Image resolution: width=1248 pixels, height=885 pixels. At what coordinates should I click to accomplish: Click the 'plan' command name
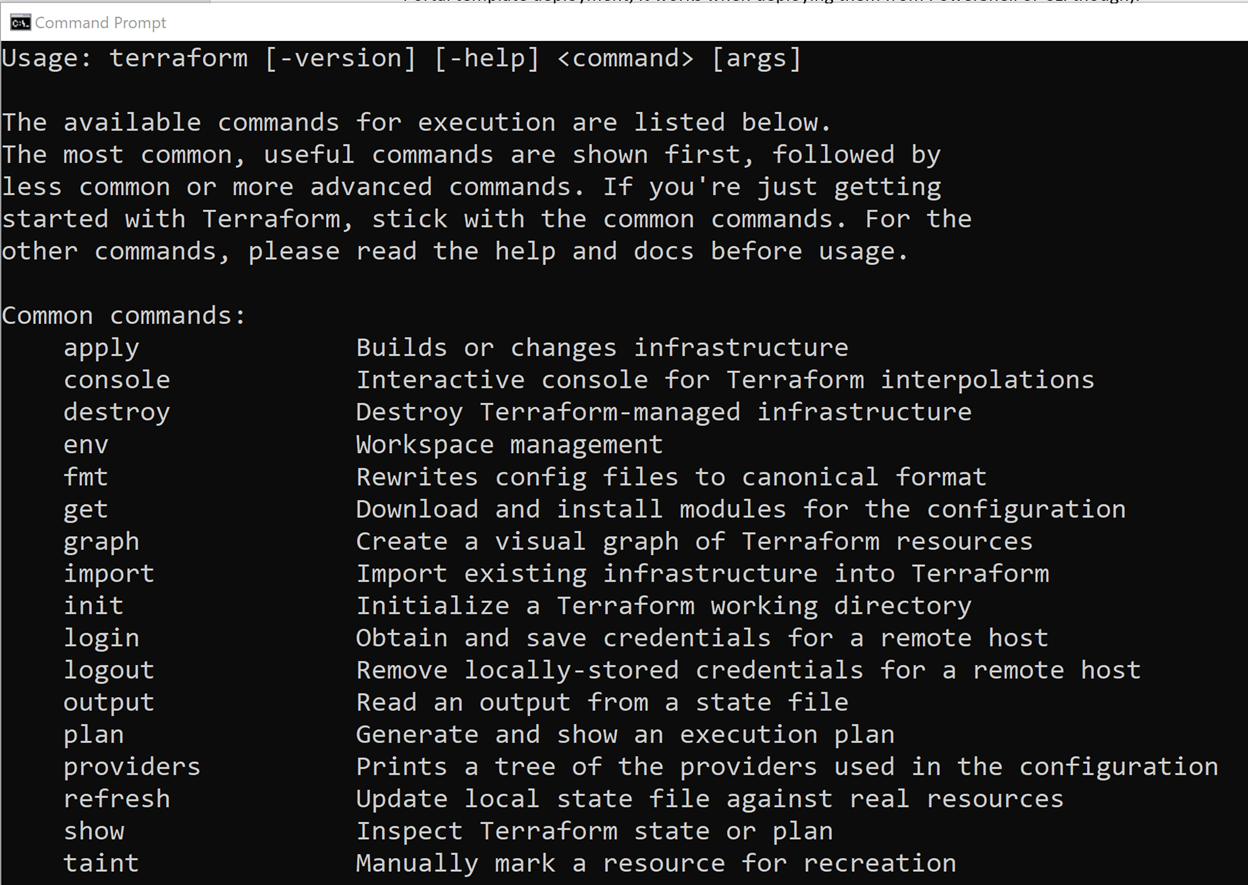tap(93, 735)
